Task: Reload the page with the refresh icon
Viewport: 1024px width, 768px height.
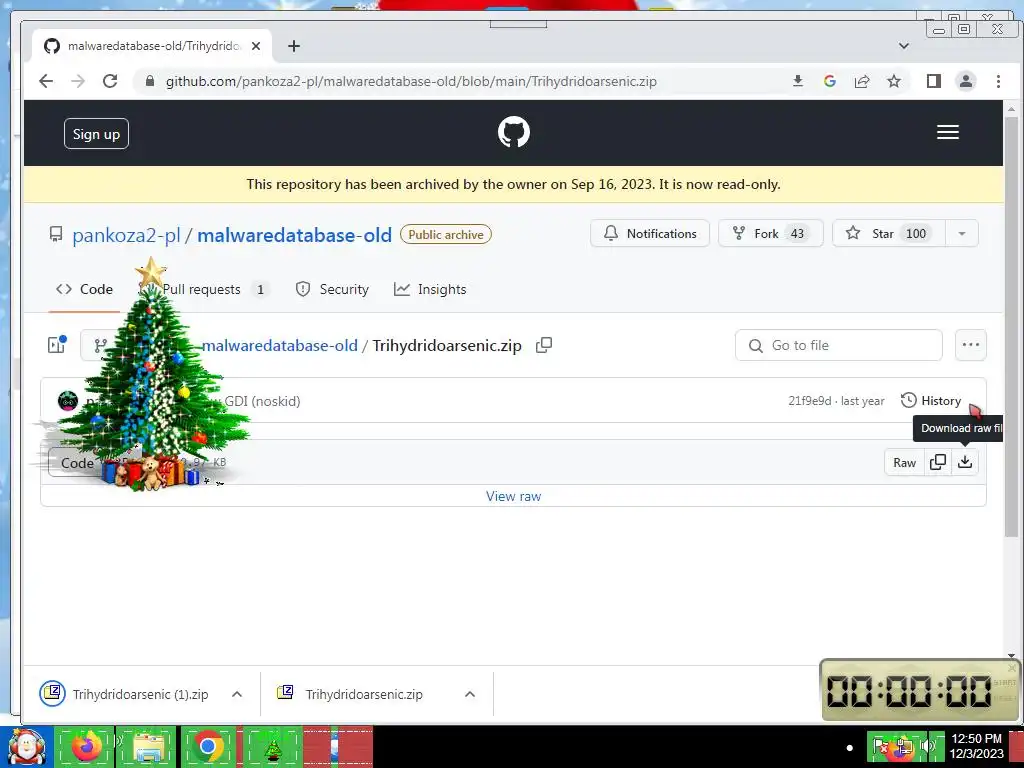Action: [110, 81]
